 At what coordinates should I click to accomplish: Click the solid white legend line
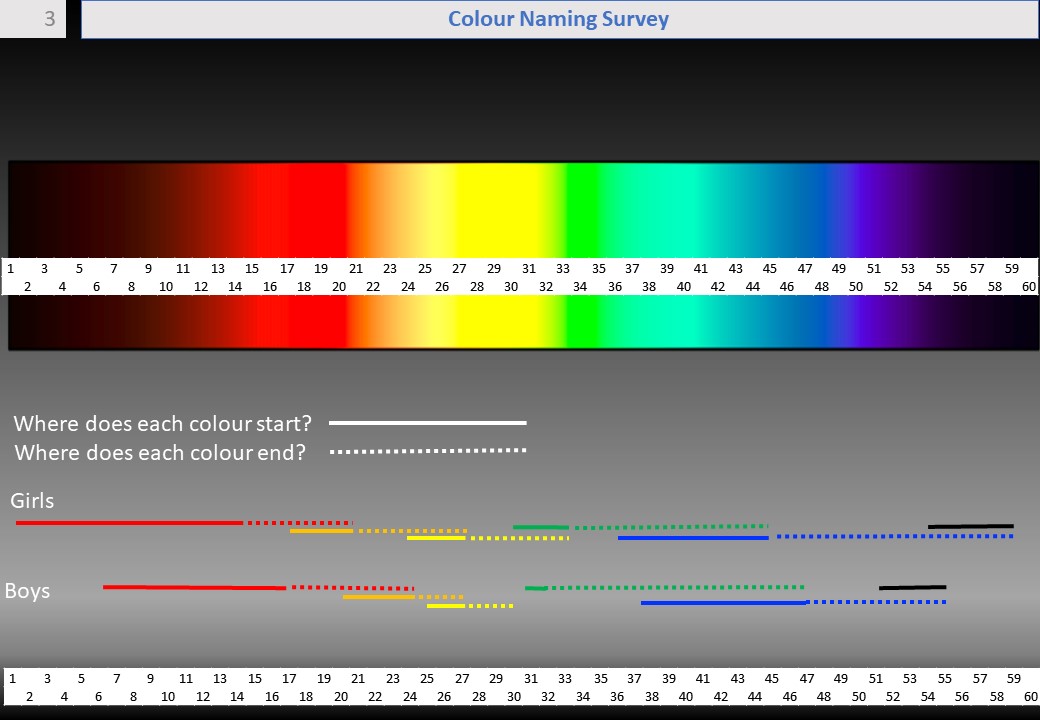point(427,423)
